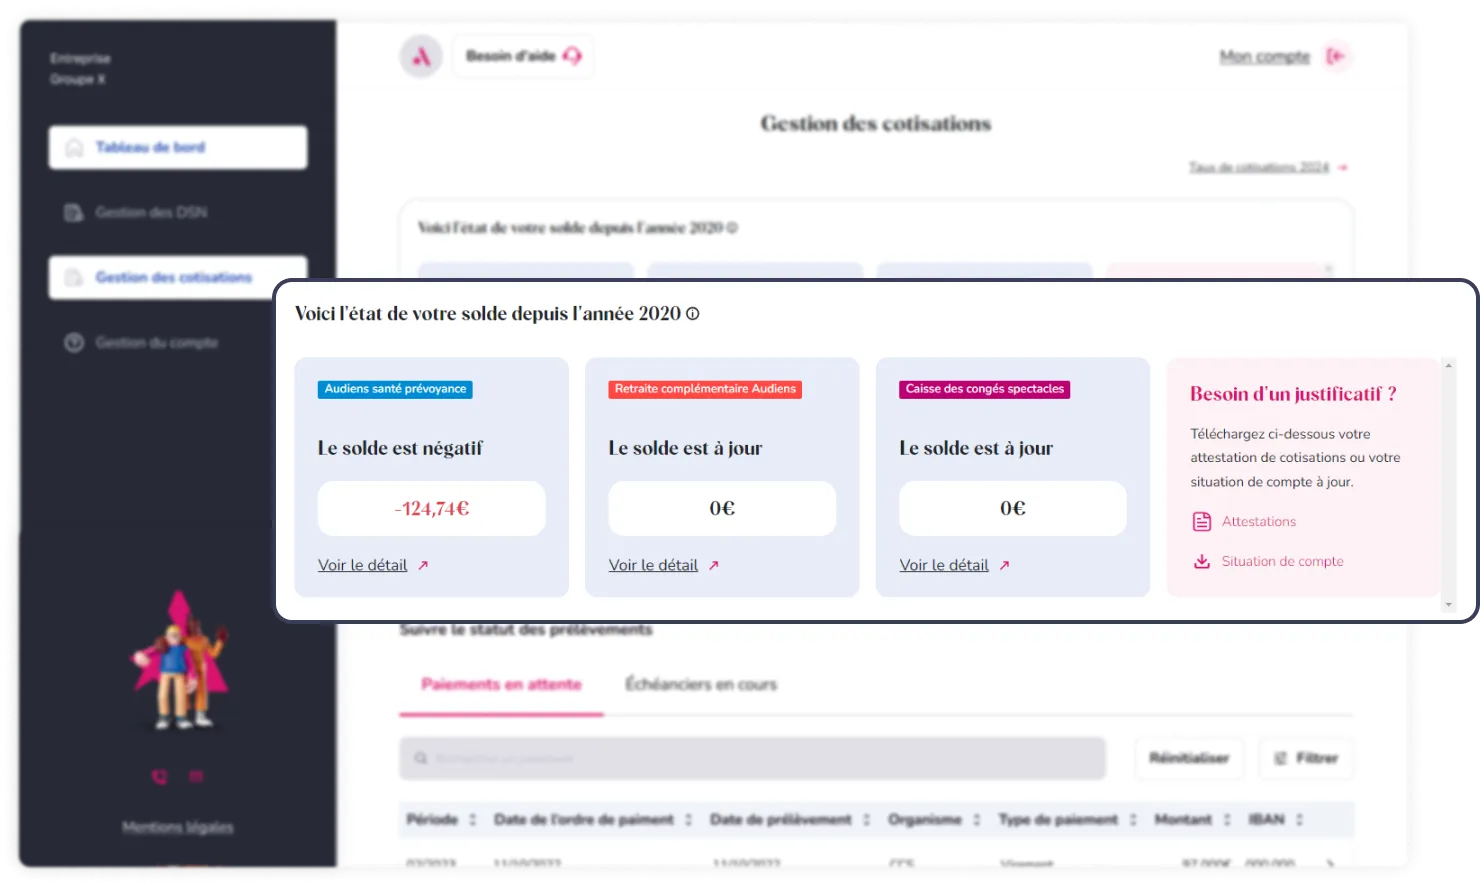The image size is (1480, 886).
Task: Click the headset icon in Besoin d'aide
Action: point(572,56)
